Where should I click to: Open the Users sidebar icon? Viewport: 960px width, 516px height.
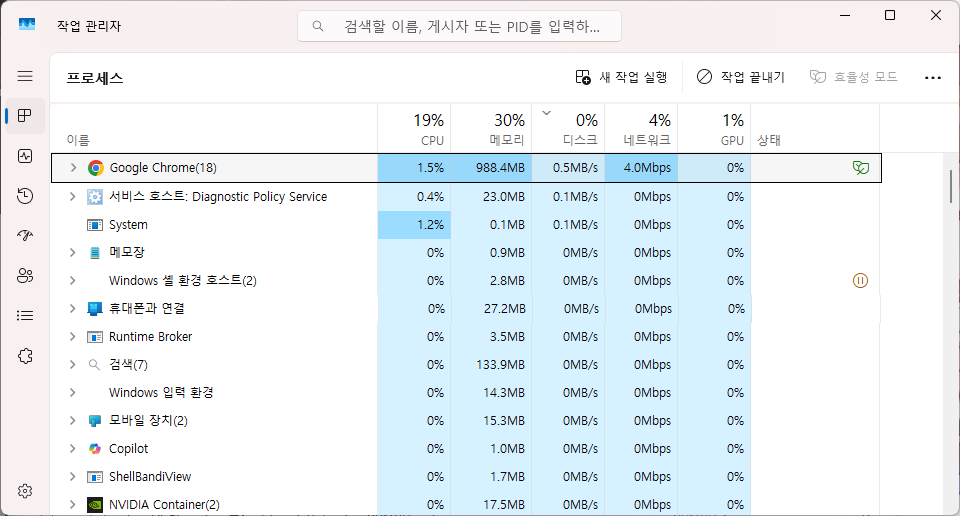coord(25,276)
